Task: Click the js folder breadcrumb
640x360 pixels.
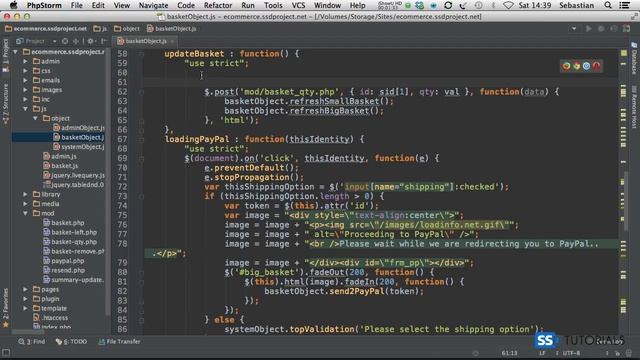Action: point(100,29)
